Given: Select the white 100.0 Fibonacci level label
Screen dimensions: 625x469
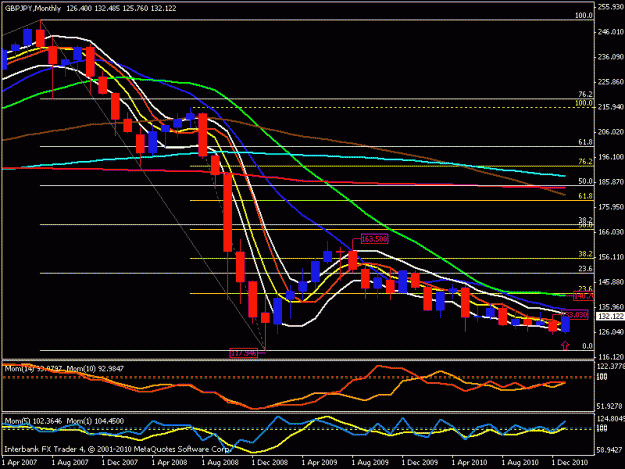Looking at the screenshot, I should pos(584,16).
